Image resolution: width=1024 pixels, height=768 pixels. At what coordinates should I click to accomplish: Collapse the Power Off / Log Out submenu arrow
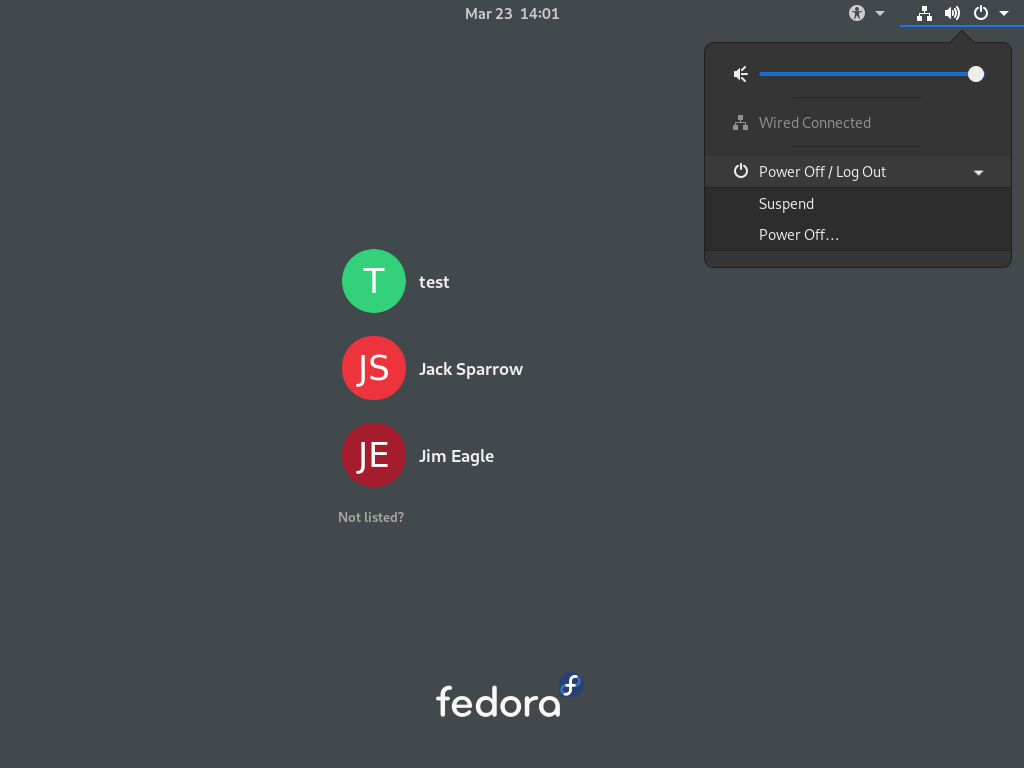point(978,172)
